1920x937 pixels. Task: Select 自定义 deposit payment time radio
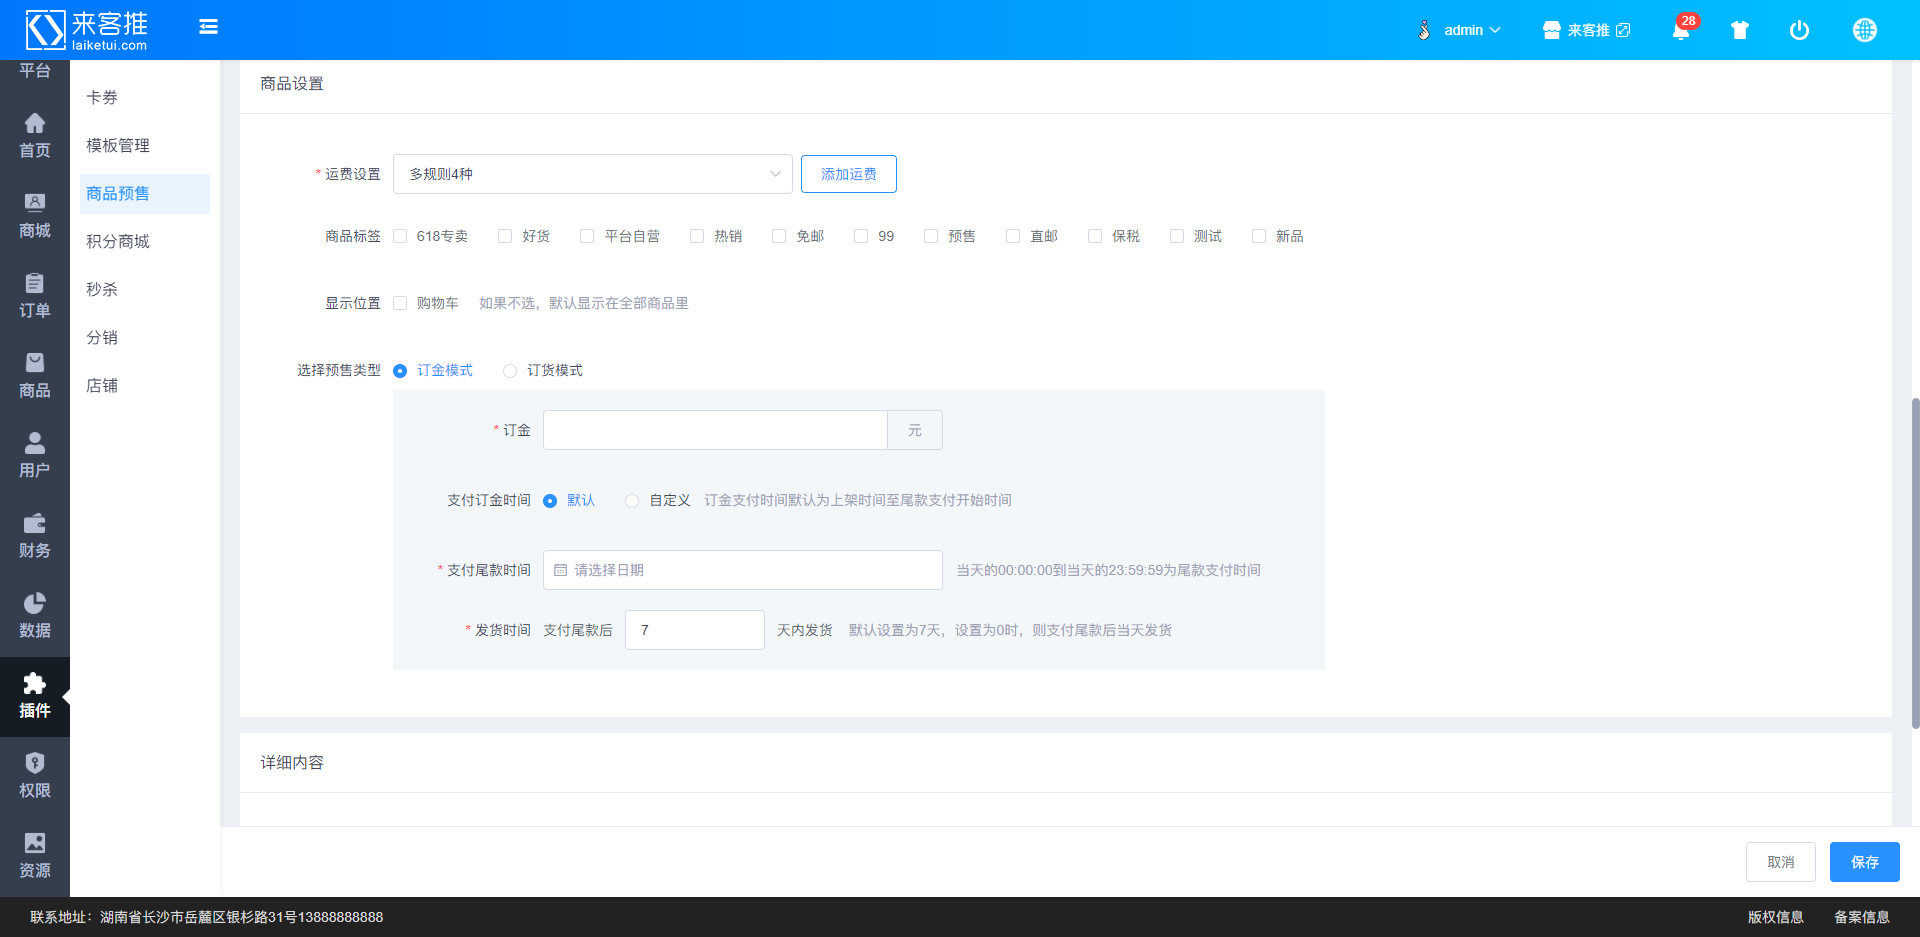632,501
